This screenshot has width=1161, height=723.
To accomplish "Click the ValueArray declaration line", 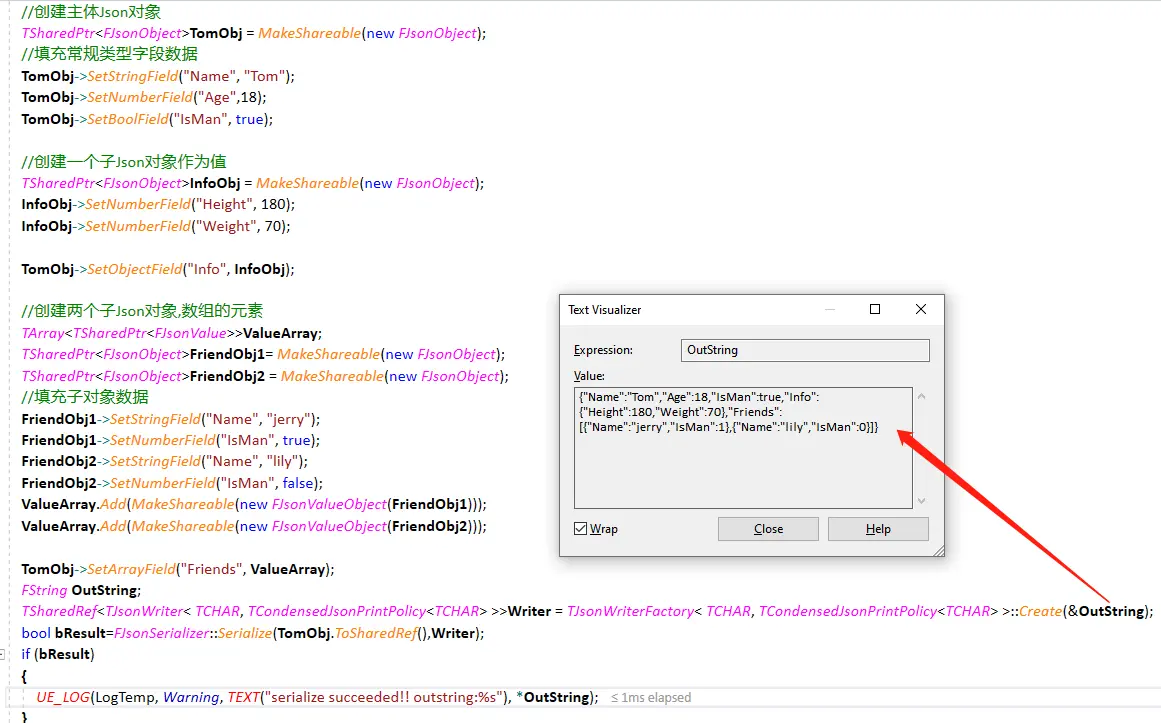I will tap(172, 333).
